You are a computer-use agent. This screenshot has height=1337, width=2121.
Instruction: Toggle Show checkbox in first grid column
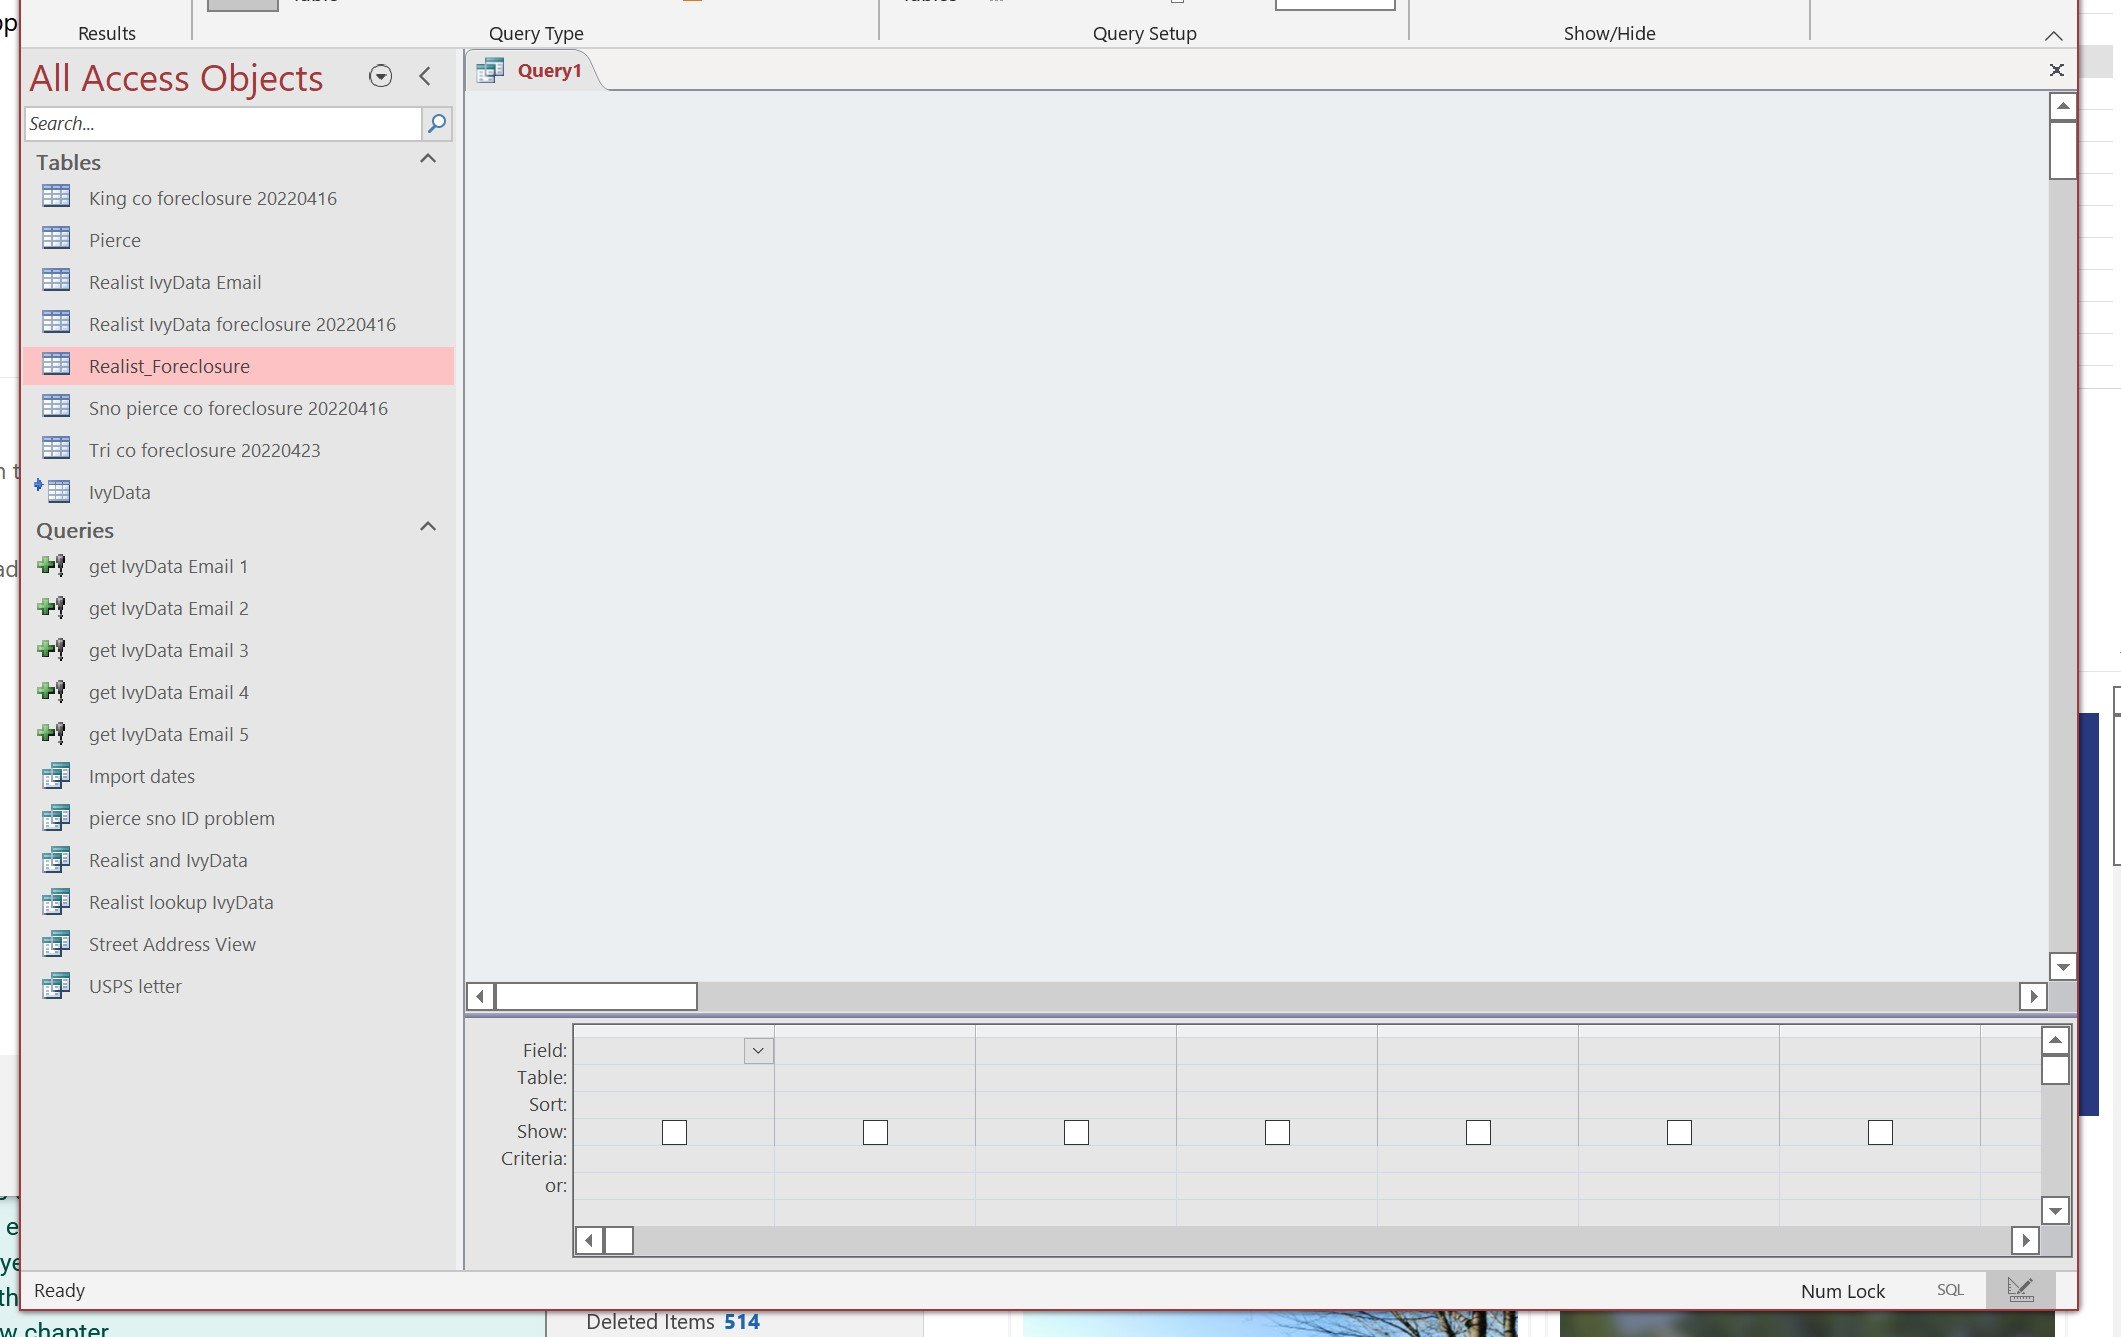(x=674, y=1132)
